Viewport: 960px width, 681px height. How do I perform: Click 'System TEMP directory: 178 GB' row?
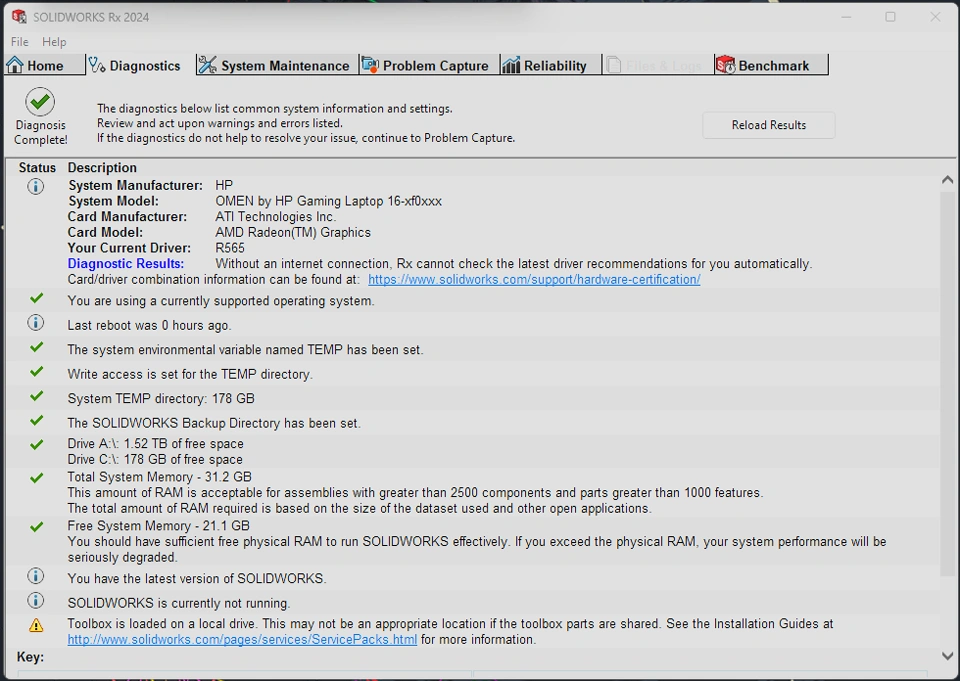[161, 399]
